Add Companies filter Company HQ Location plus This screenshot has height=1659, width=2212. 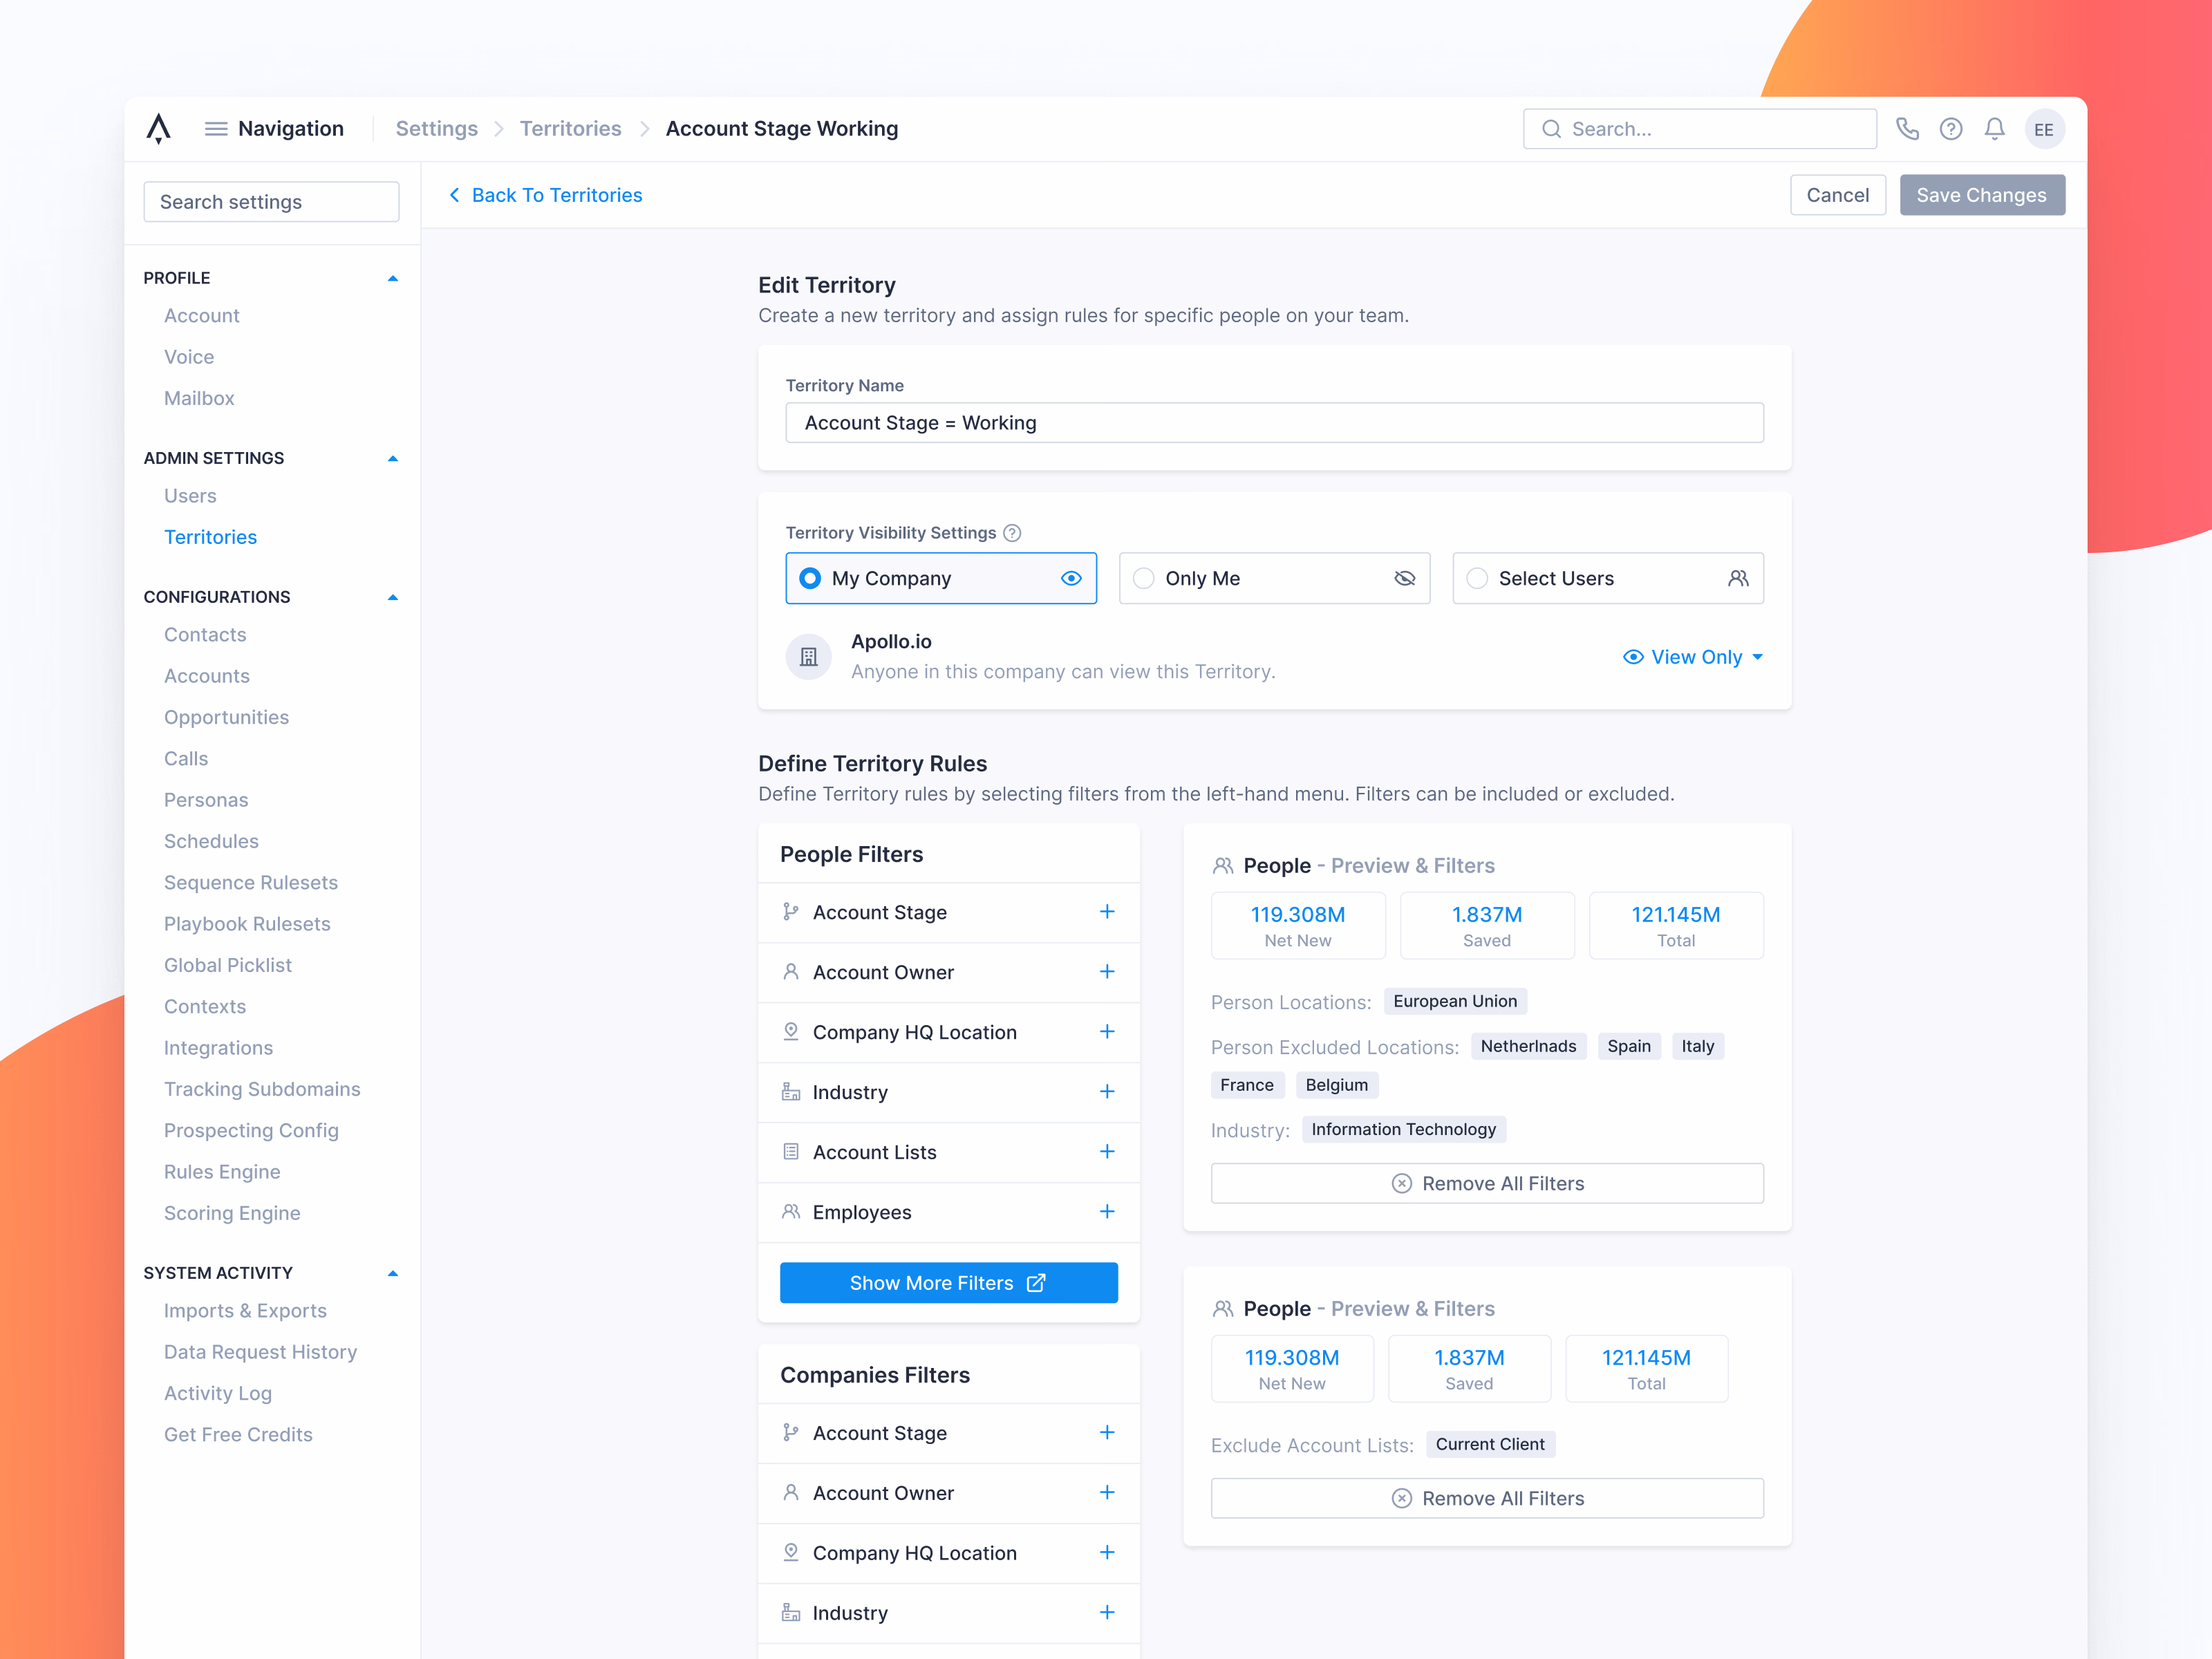pyautogui.click(x=1107, y=1552)
